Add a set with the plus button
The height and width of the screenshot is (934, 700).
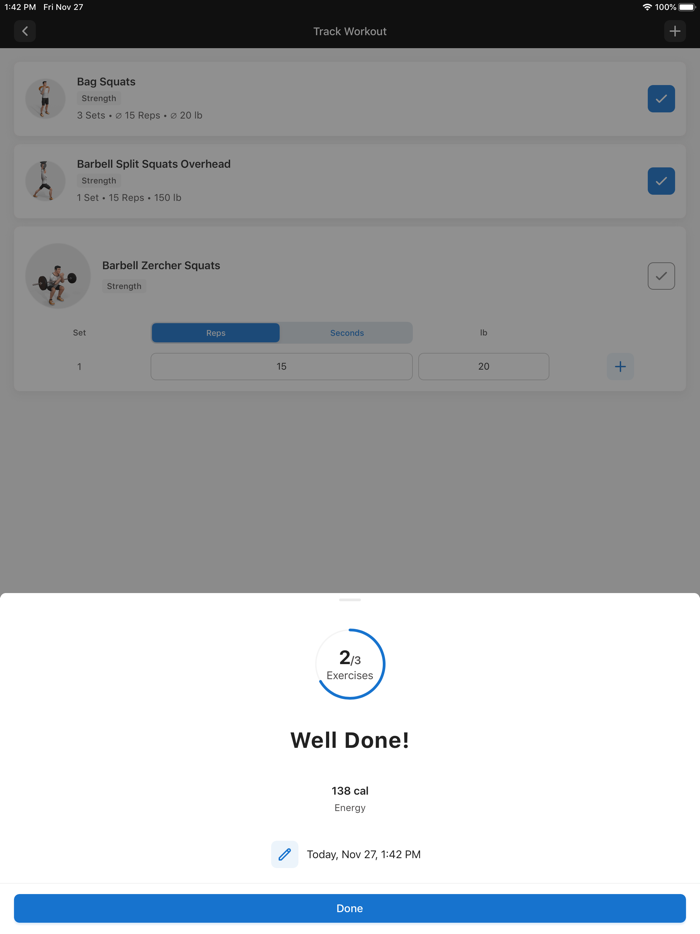(x=620, y=366)
